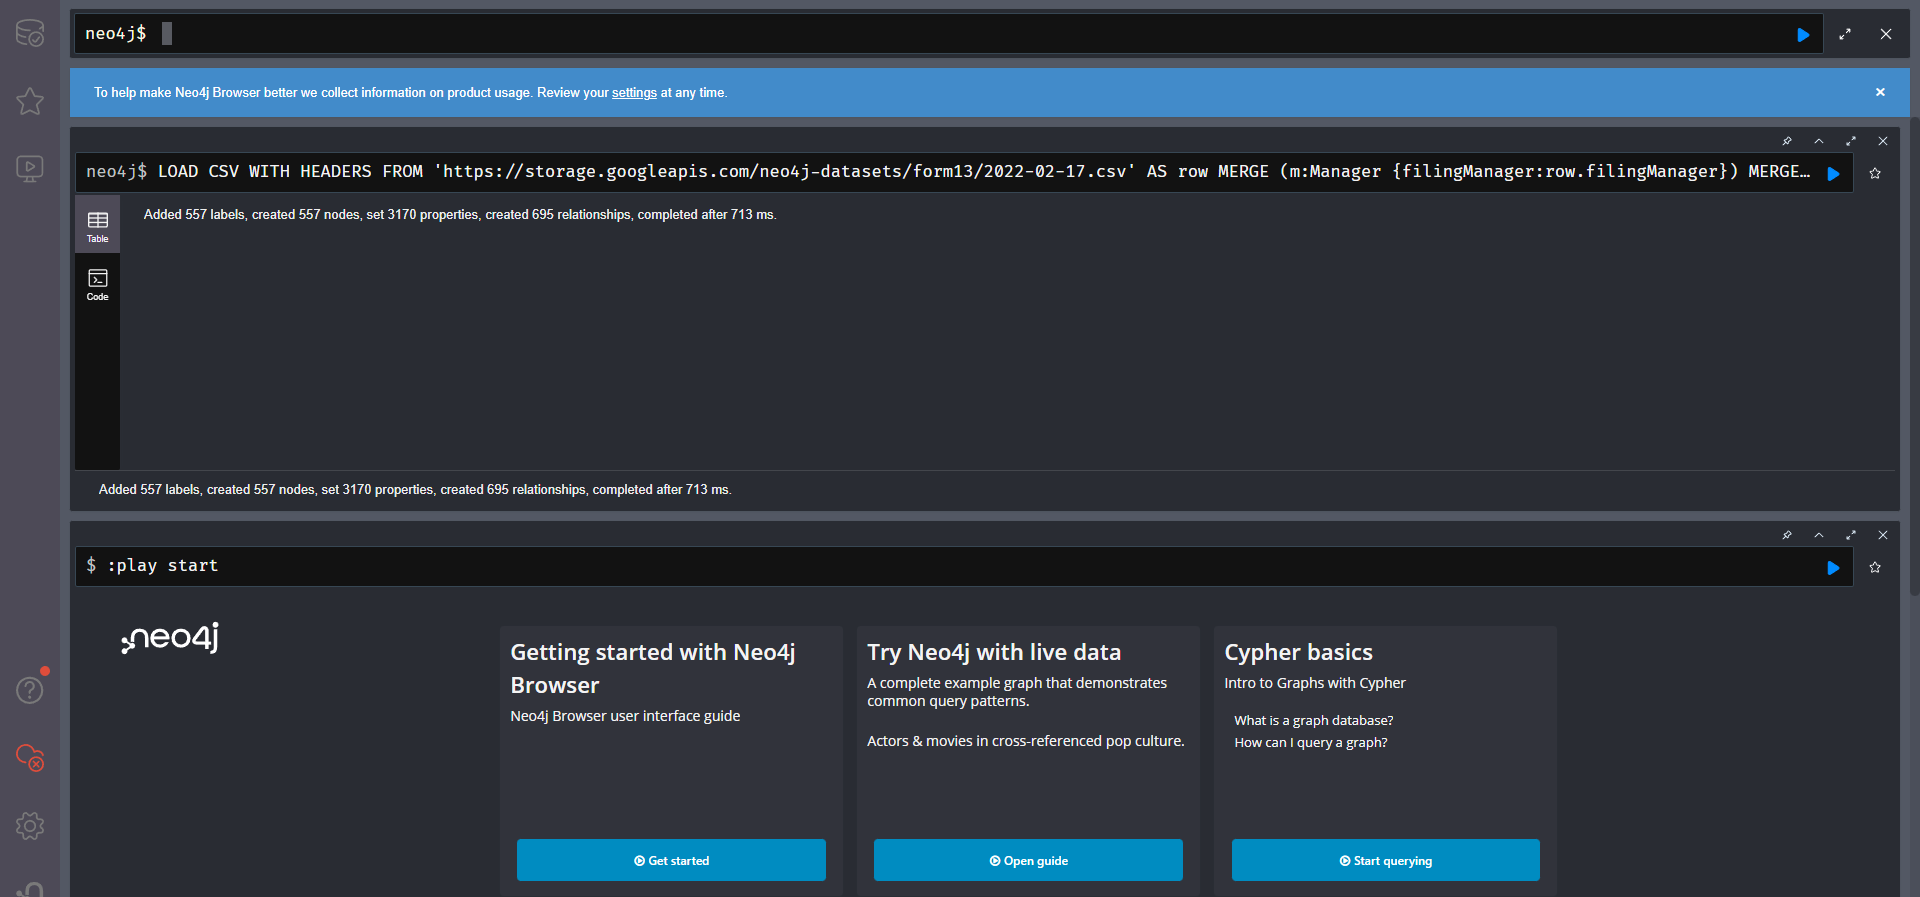Click 'Neo4j Browser user interface guide' text

[x=625, y=716]
